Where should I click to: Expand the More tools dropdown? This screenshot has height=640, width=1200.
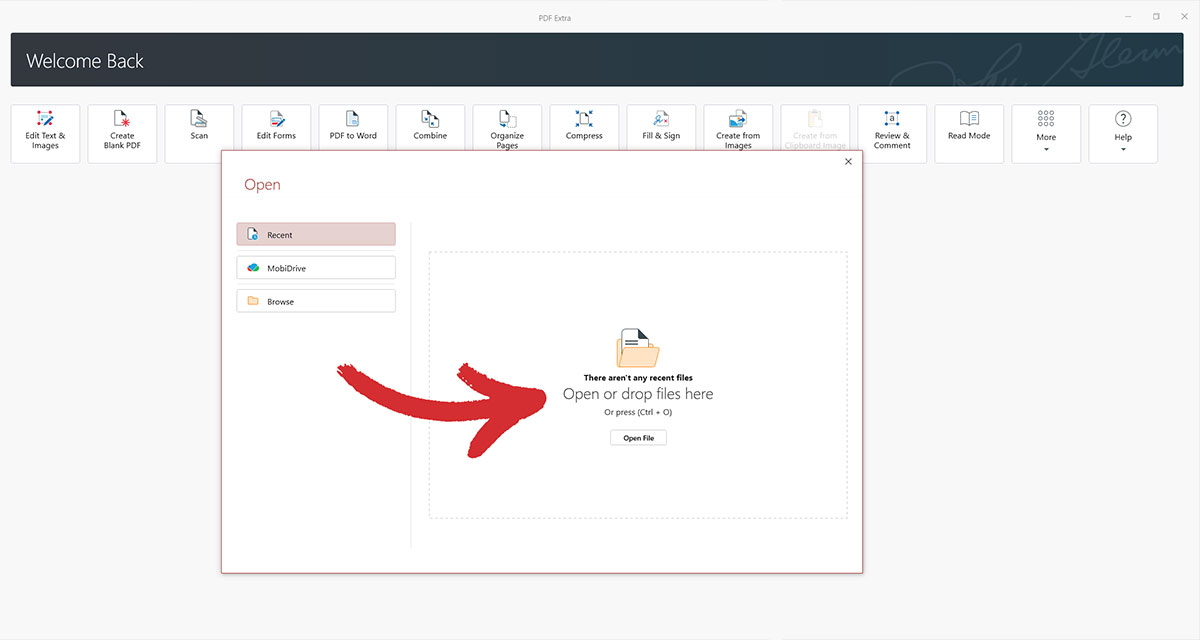(1046, 133)
